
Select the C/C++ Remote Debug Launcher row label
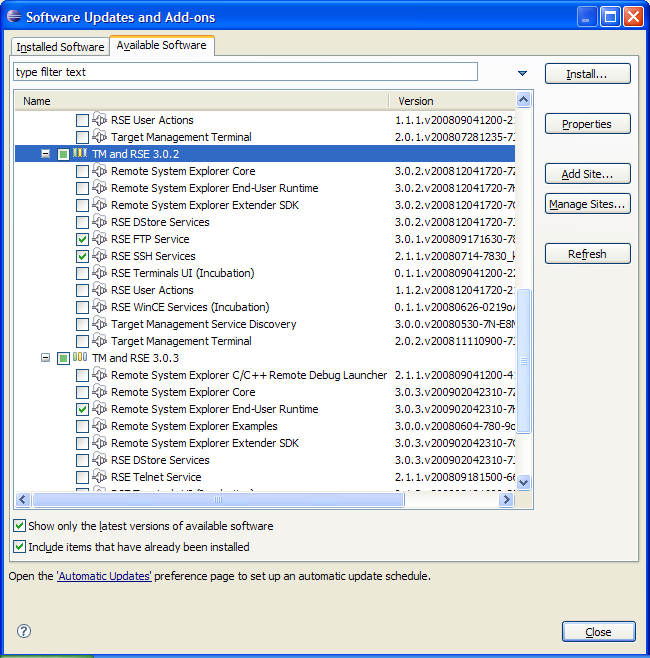coord(248,375)
